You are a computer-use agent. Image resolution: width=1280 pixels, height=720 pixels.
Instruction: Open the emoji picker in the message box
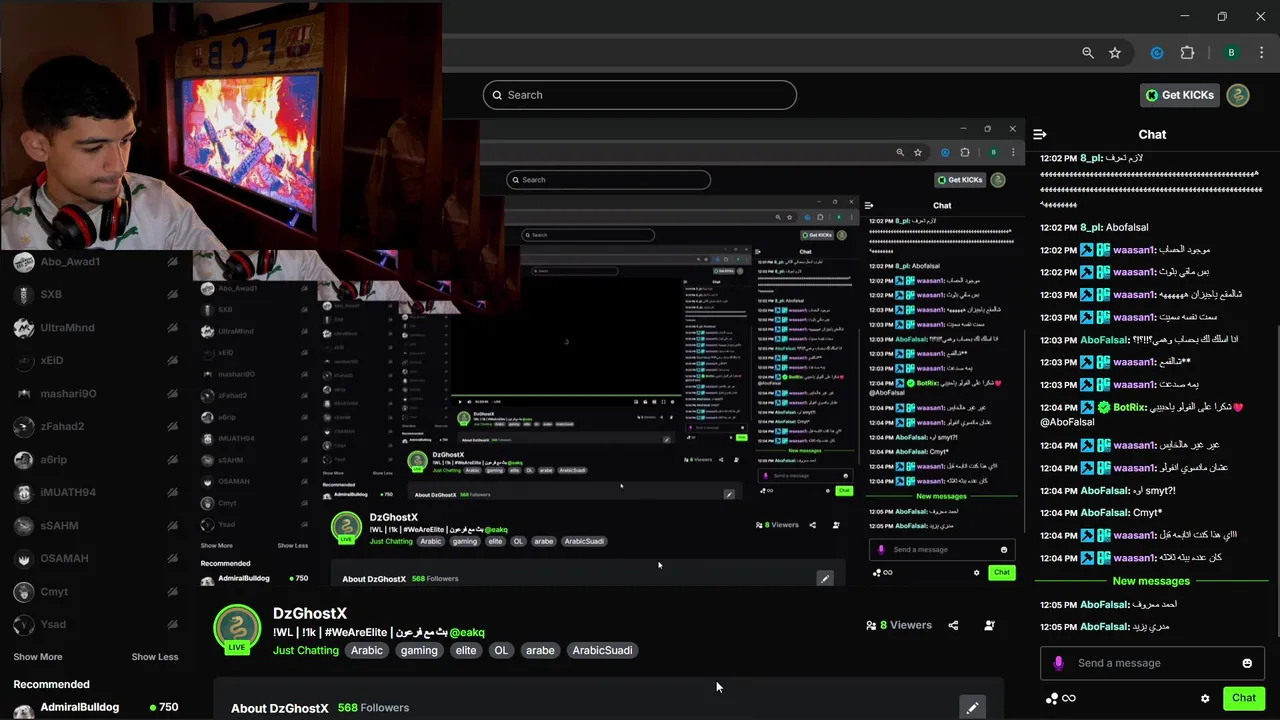coord(1247,663)
